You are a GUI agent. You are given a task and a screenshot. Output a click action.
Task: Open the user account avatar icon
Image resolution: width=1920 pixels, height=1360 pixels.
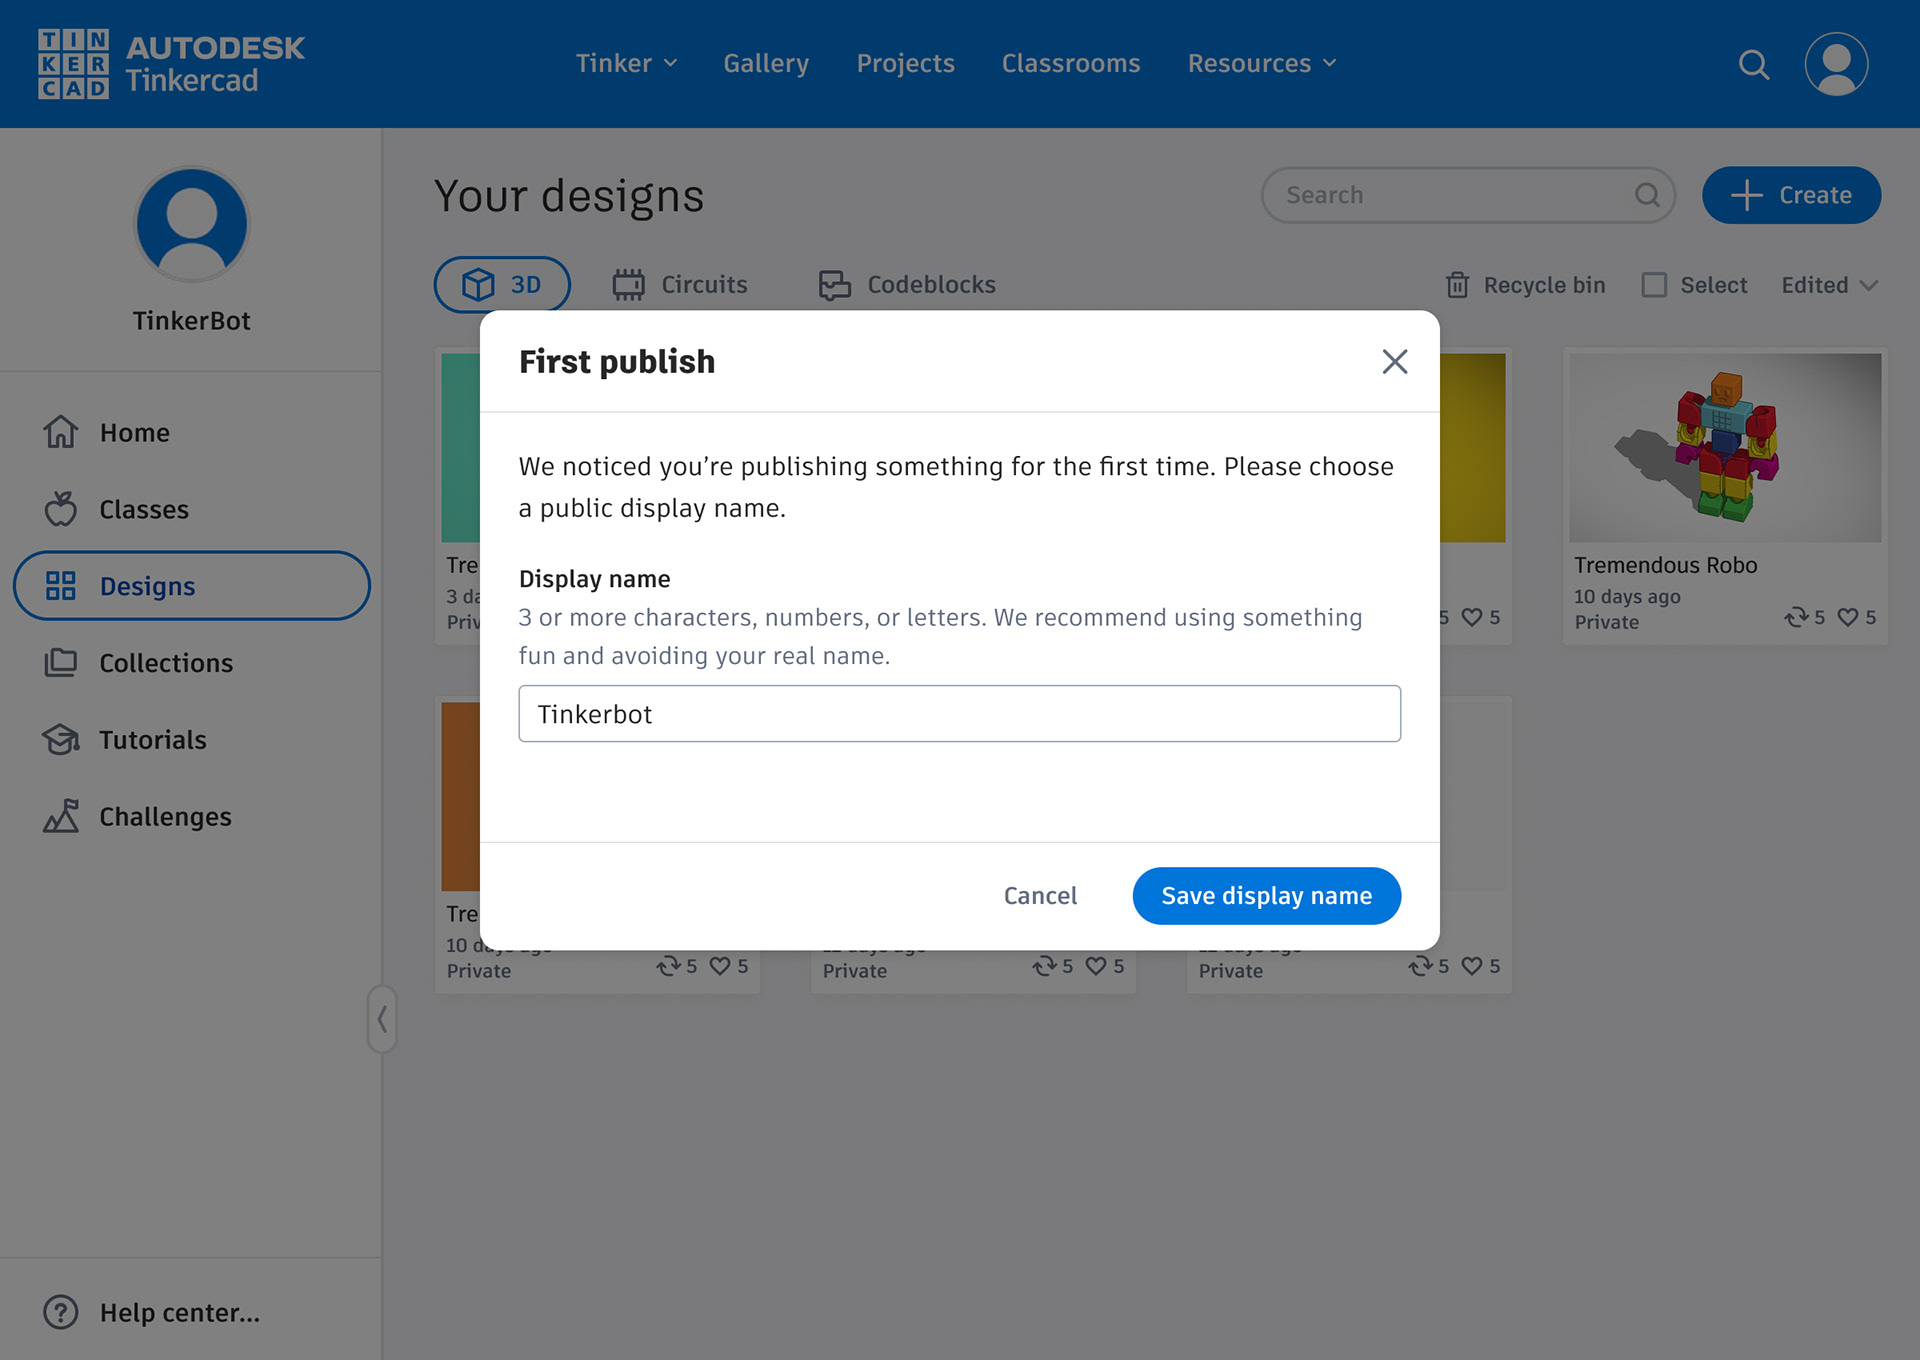1836,64
